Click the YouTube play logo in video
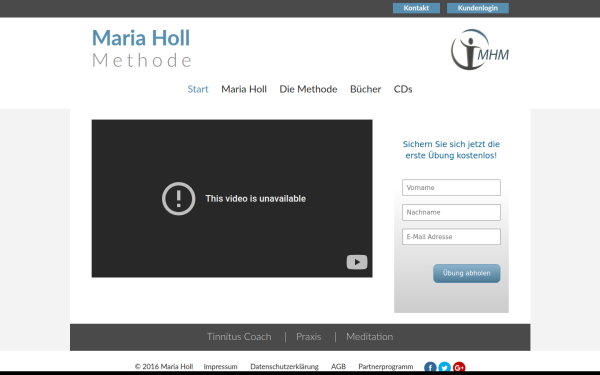This screenshot has width=600, height=375. click(357, 262)
